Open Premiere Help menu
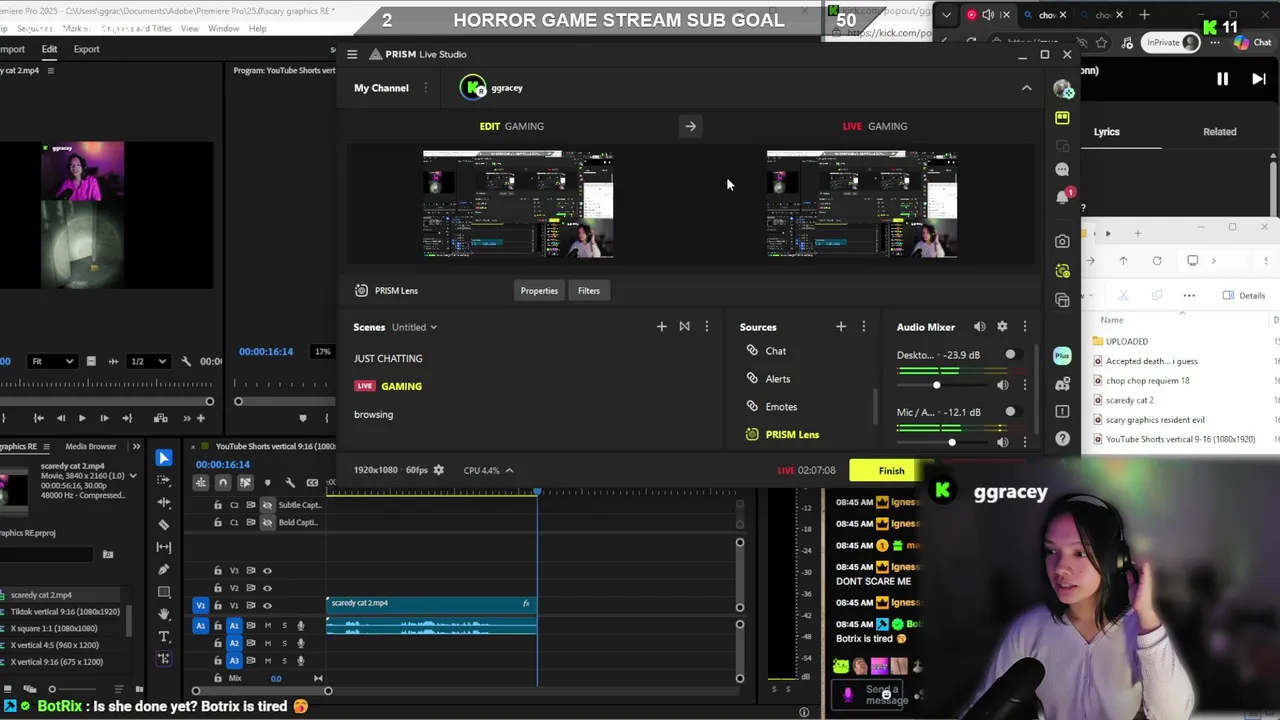This screenshot has height=720, width=1280. point(257,29)
